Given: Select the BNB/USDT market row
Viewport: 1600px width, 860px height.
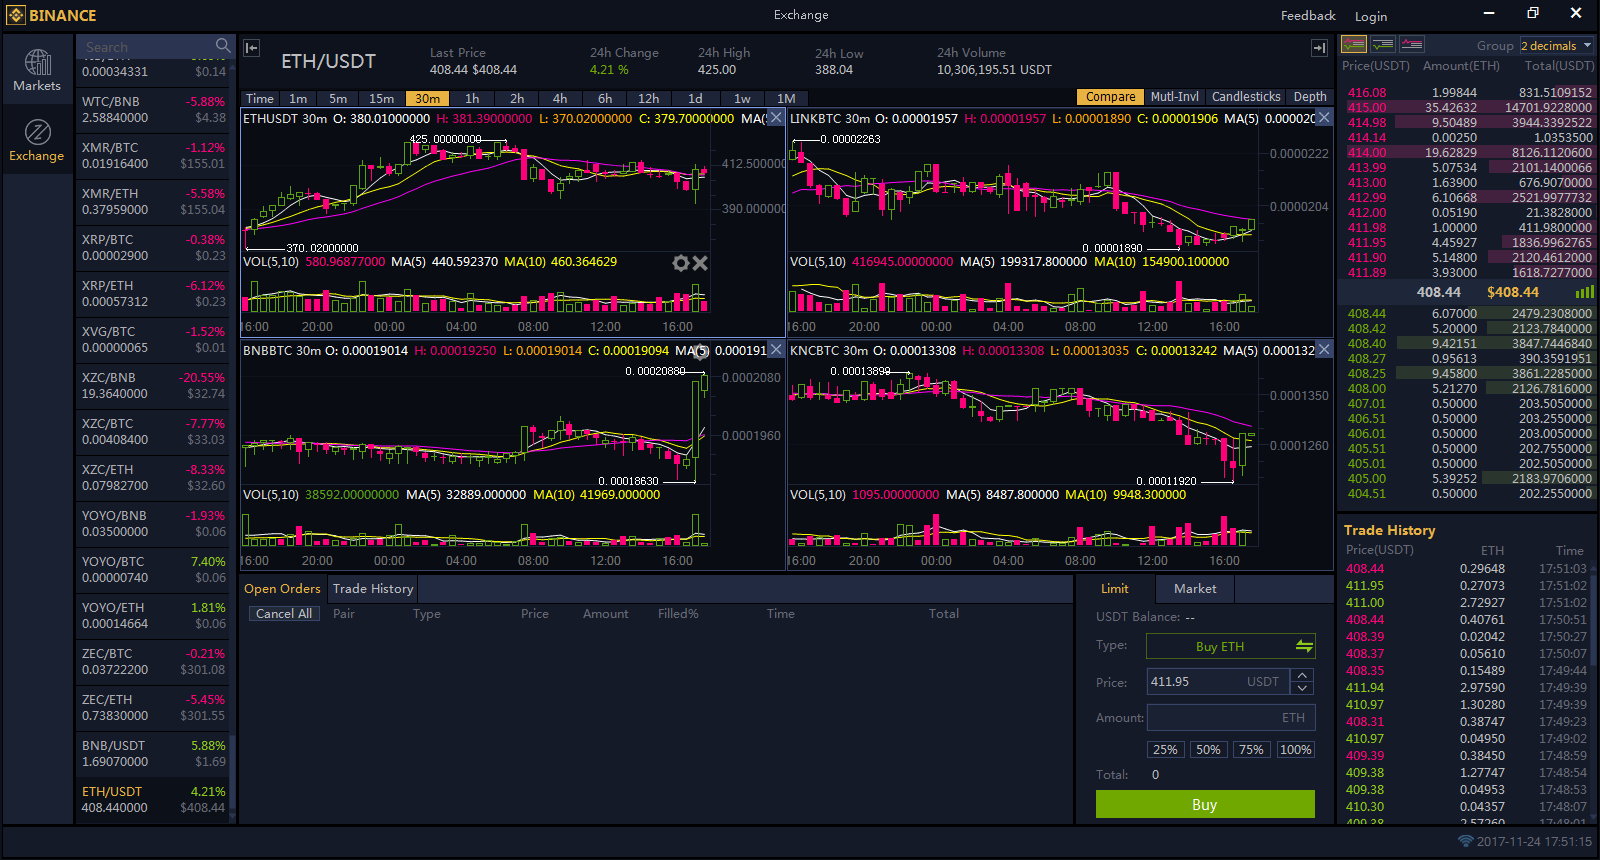Looking at the screenshot, I should point(153,754).
